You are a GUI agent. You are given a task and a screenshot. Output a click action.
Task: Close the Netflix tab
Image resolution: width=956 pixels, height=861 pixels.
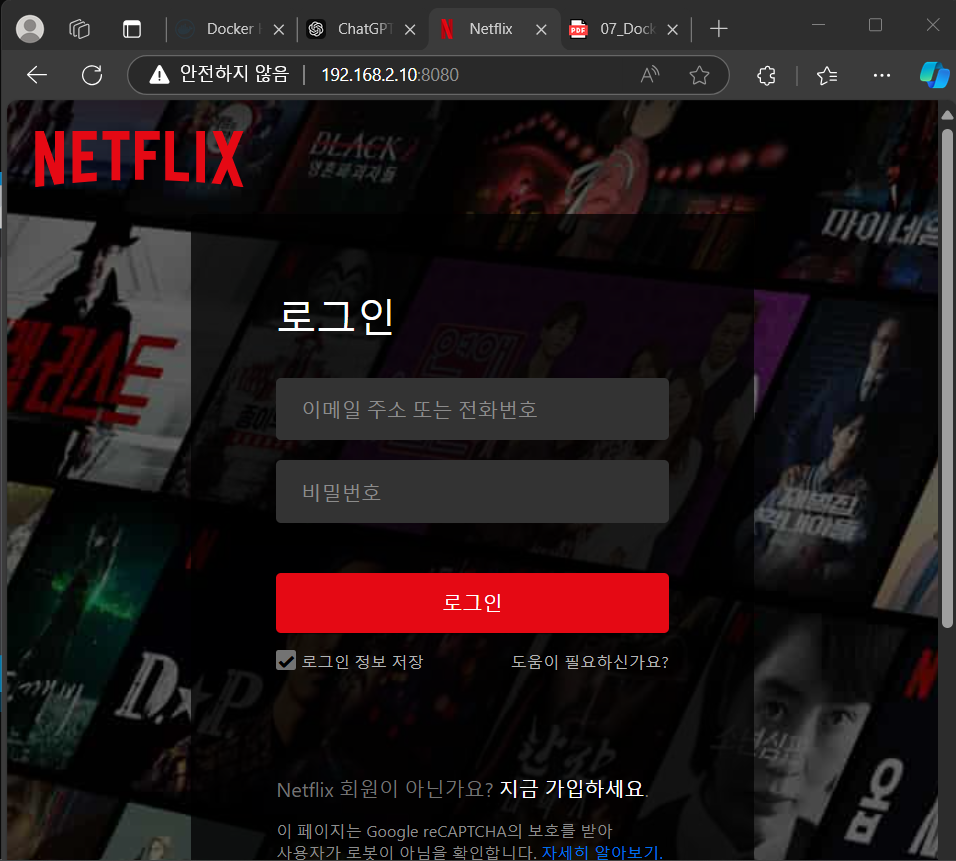[x=541, y=29]
